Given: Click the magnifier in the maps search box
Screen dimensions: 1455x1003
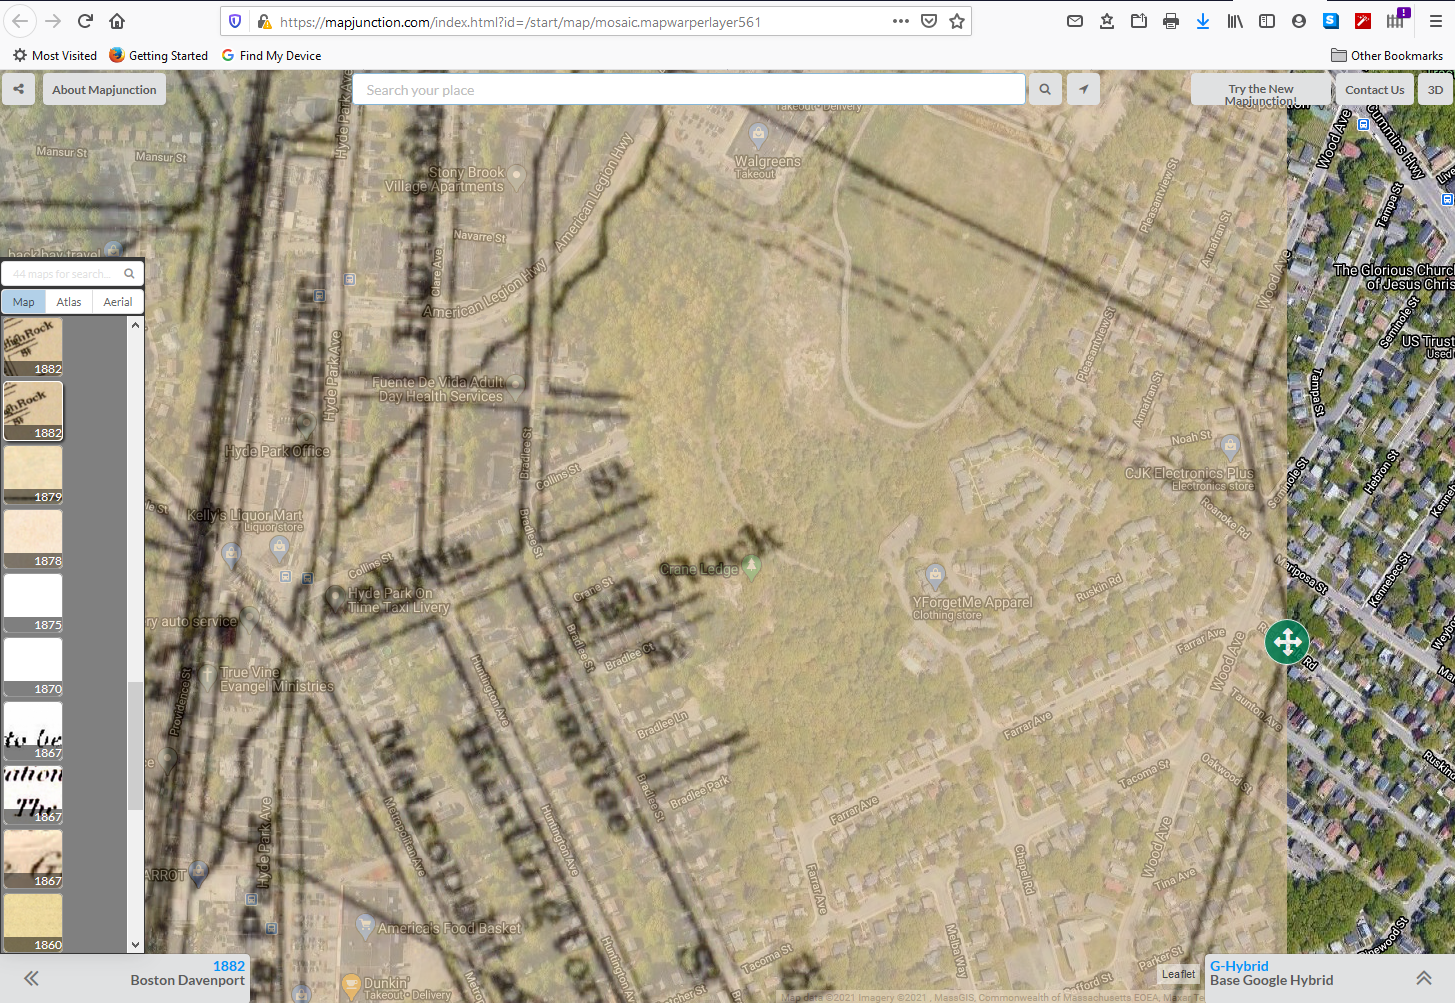Looking at the screenshot, I should pos(129,273).
